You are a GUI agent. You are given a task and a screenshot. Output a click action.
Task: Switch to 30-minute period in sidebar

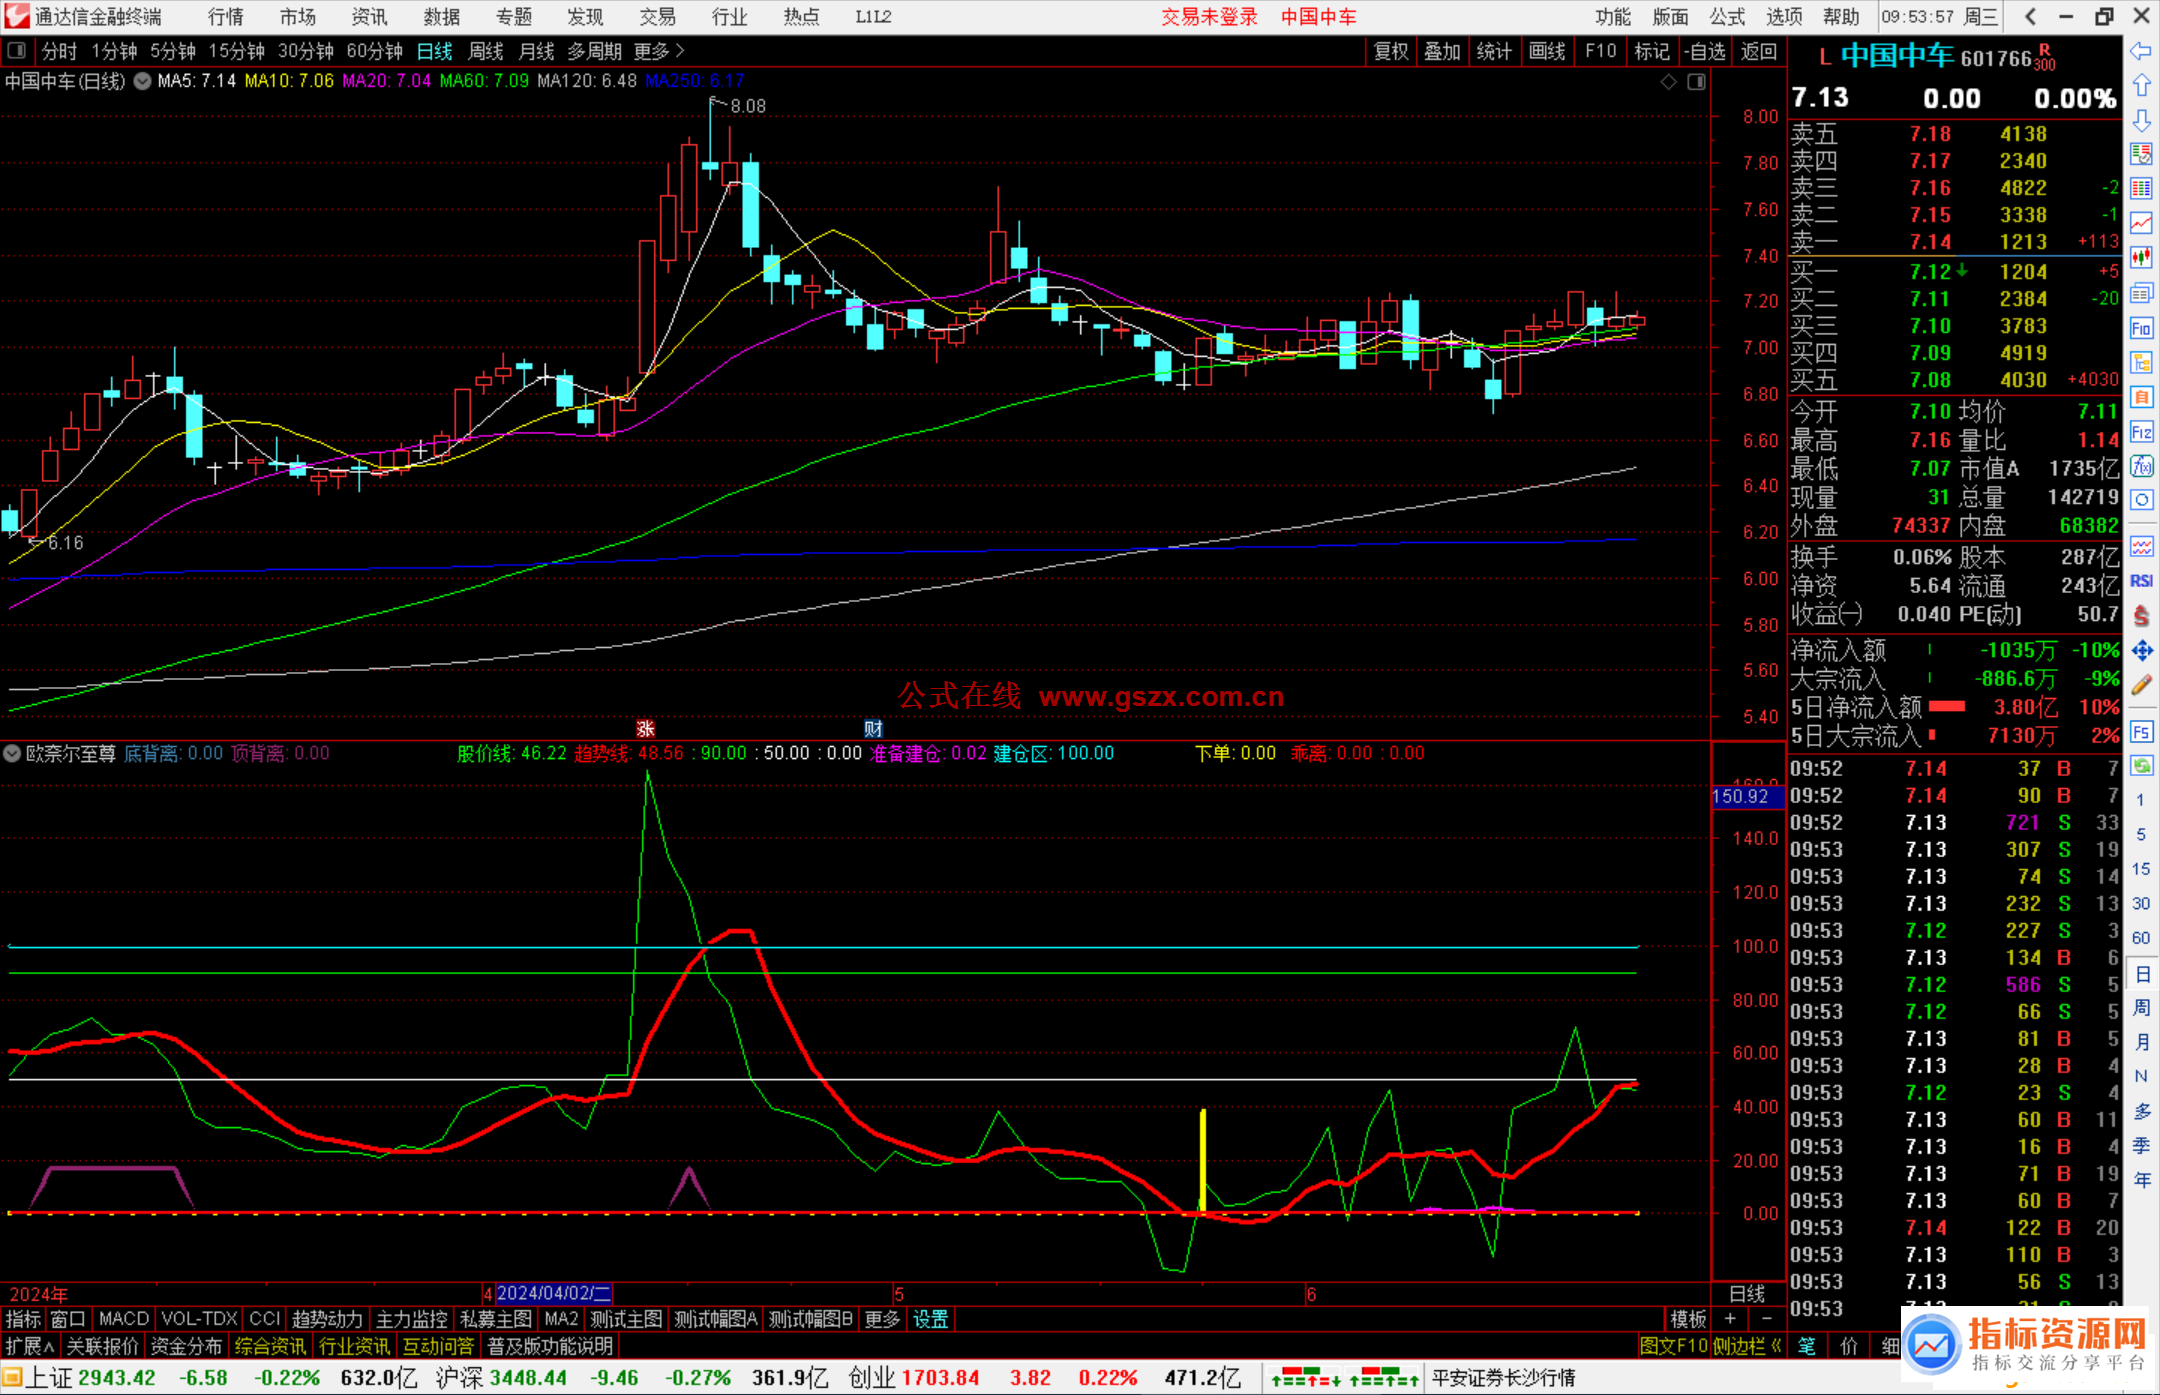pyautogui.click(x=2140, y=903)
